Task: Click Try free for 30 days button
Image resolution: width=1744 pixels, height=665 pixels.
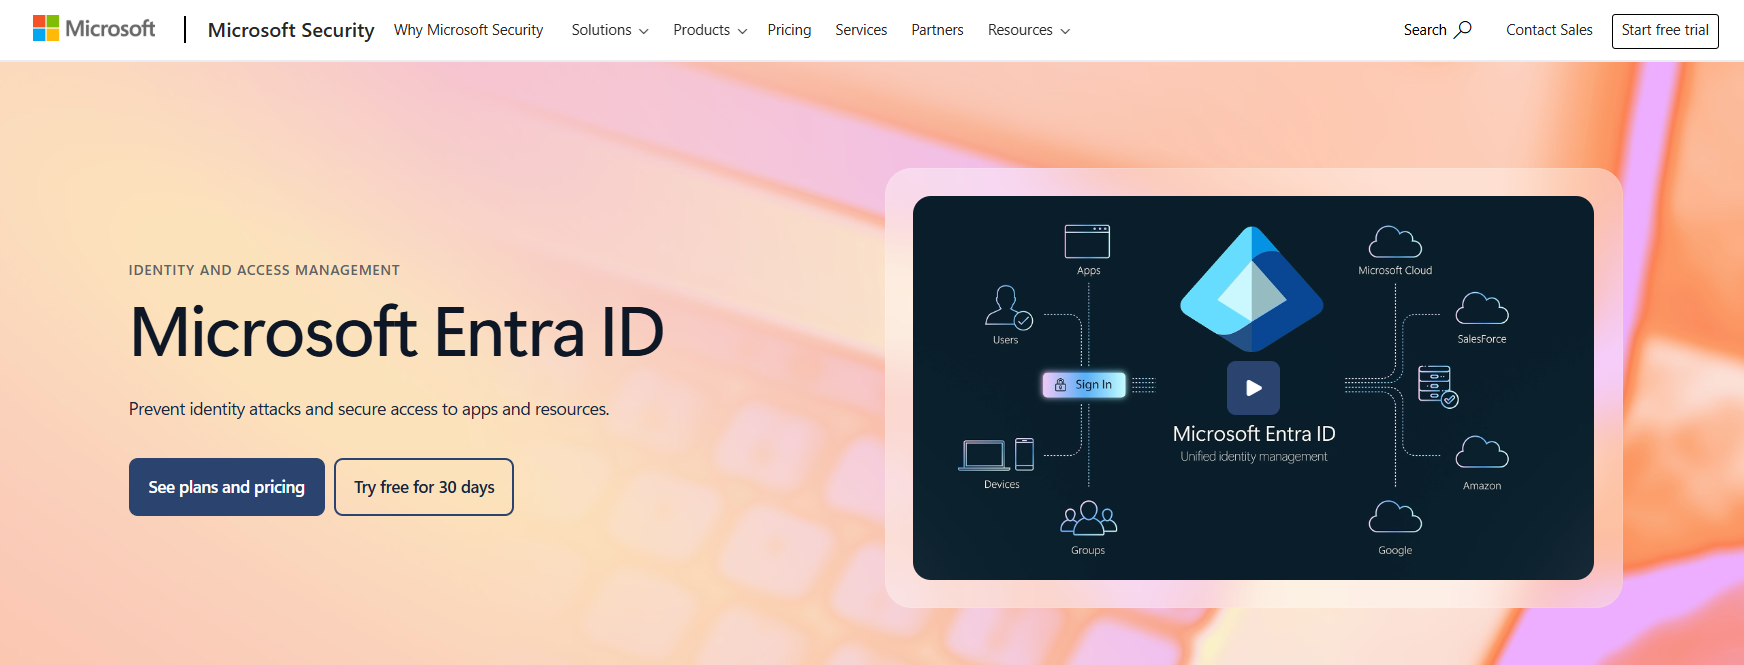Action: point(424,487)
